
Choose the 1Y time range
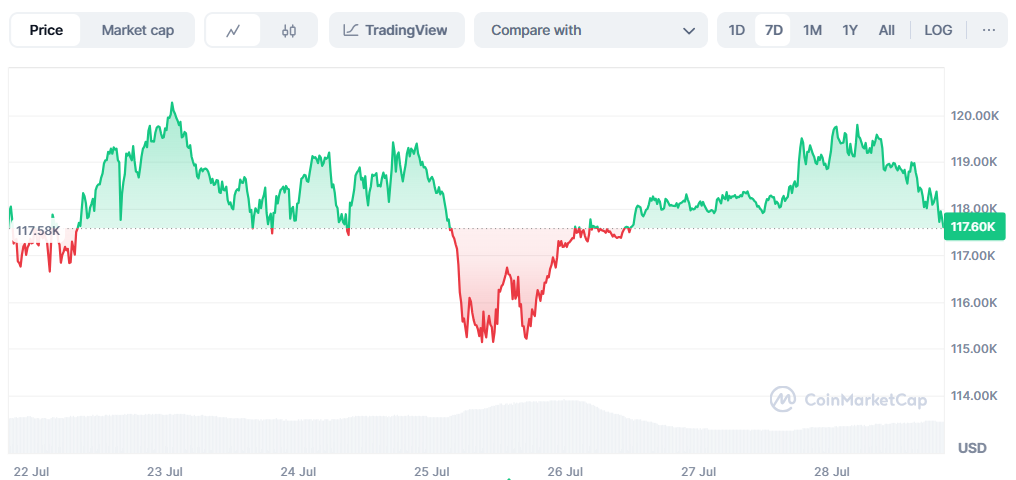coord(850,30)
